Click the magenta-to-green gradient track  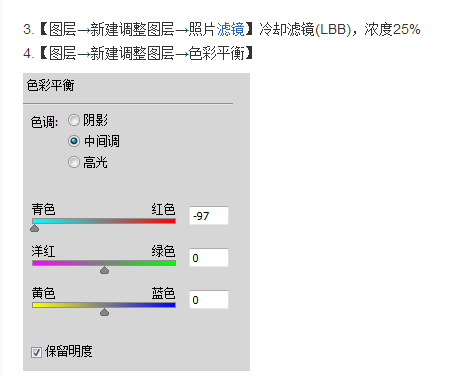click(x=104, y=263)
